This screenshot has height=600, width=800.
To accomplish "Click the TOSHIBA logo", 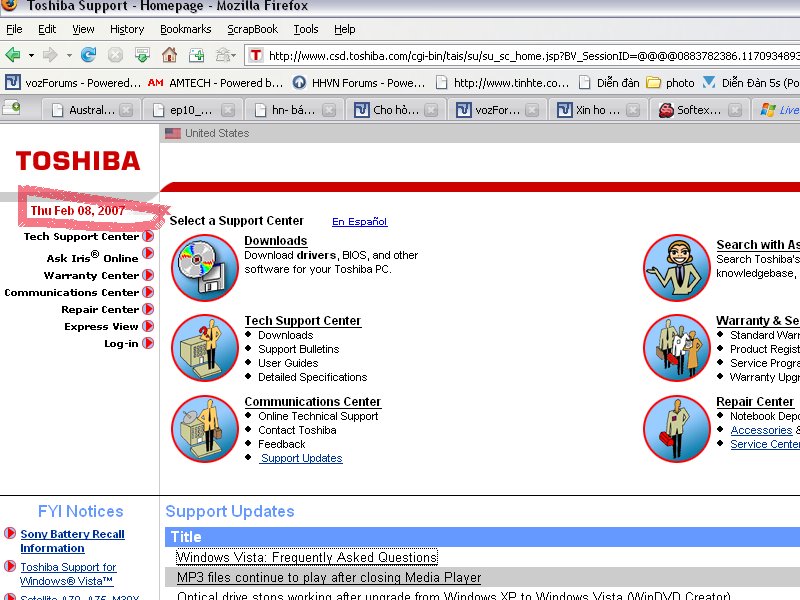I will point(78,161).
